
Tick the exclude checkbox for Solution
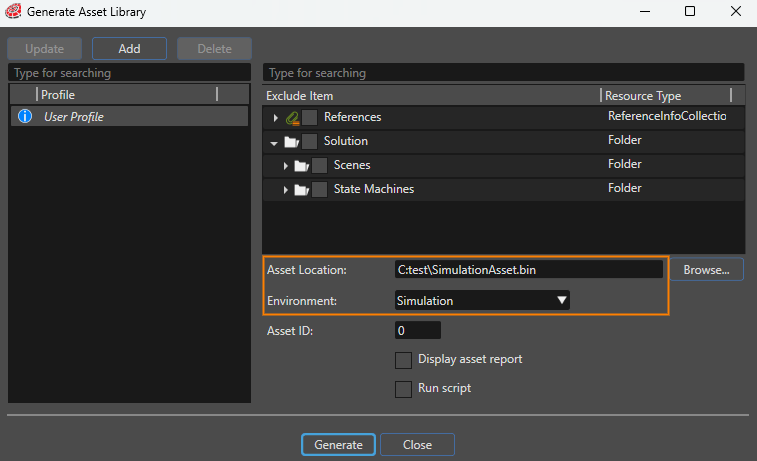(309, 141)
